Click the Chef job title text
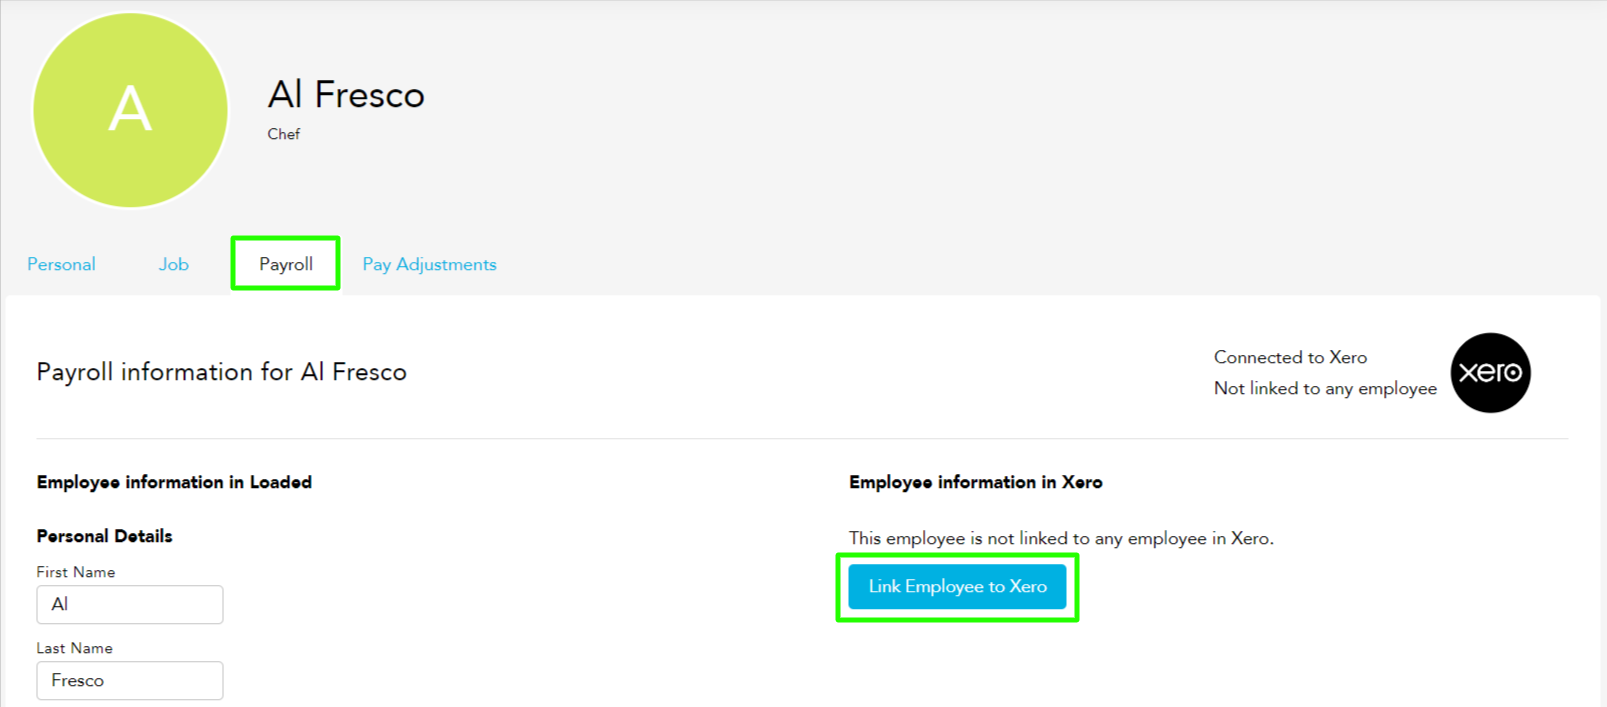The height and width of the screenshot is (707, 1607). tap(283, 134)
